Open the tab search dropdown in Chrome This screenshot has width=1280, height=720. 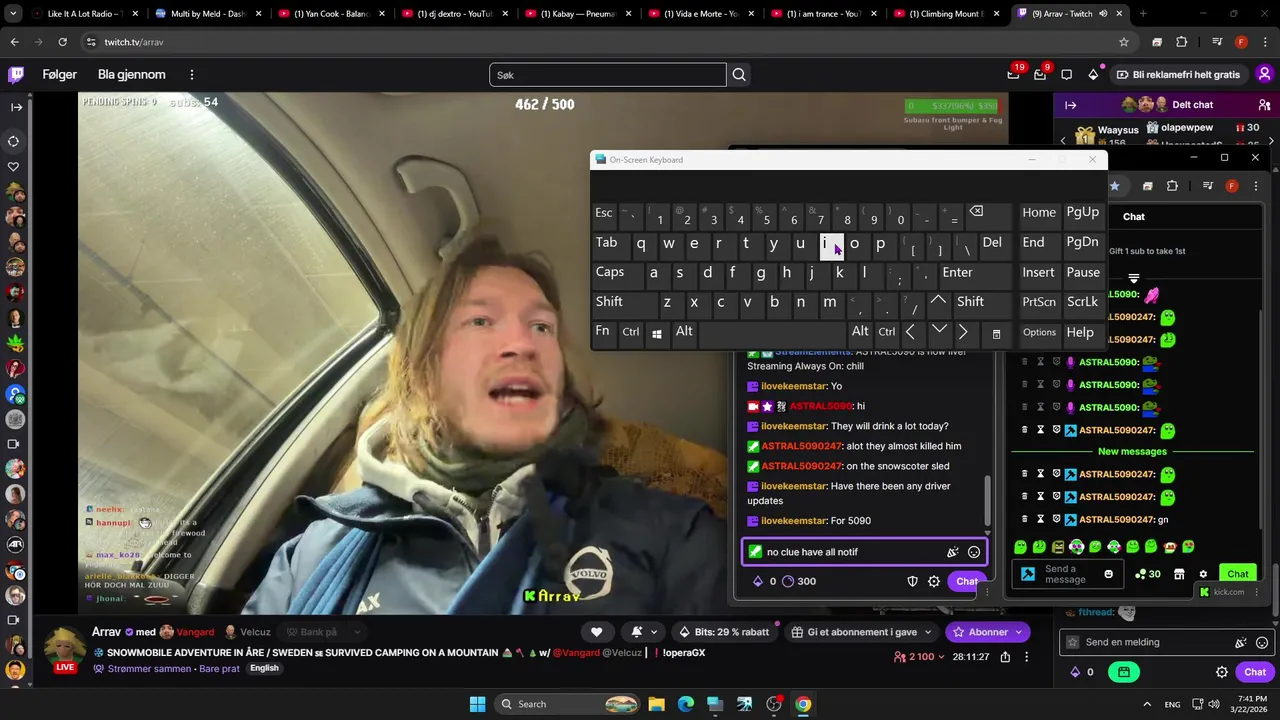pos(14,13)
